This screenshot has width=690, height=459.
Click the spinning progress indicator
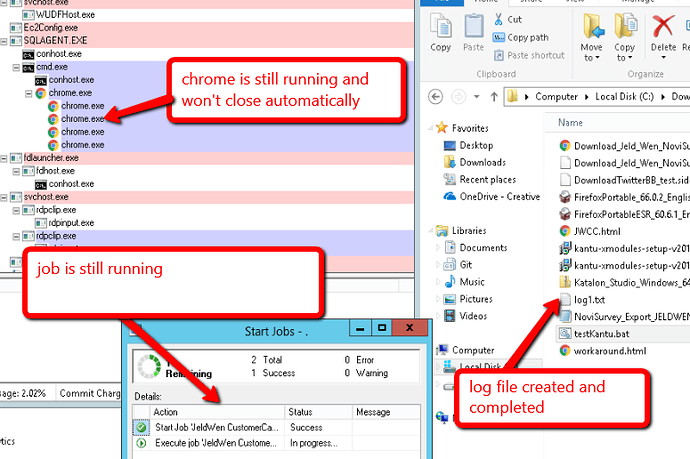coord(149,367)
